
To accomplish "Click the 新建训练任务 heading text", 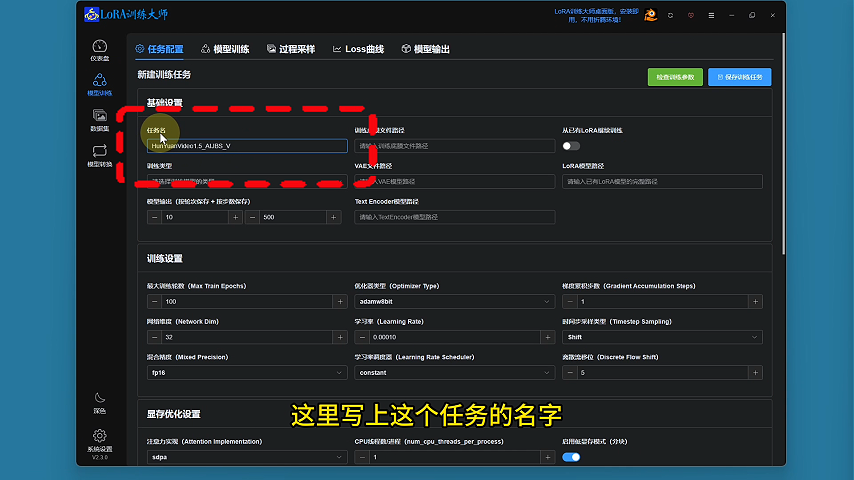I will point(164,75).
